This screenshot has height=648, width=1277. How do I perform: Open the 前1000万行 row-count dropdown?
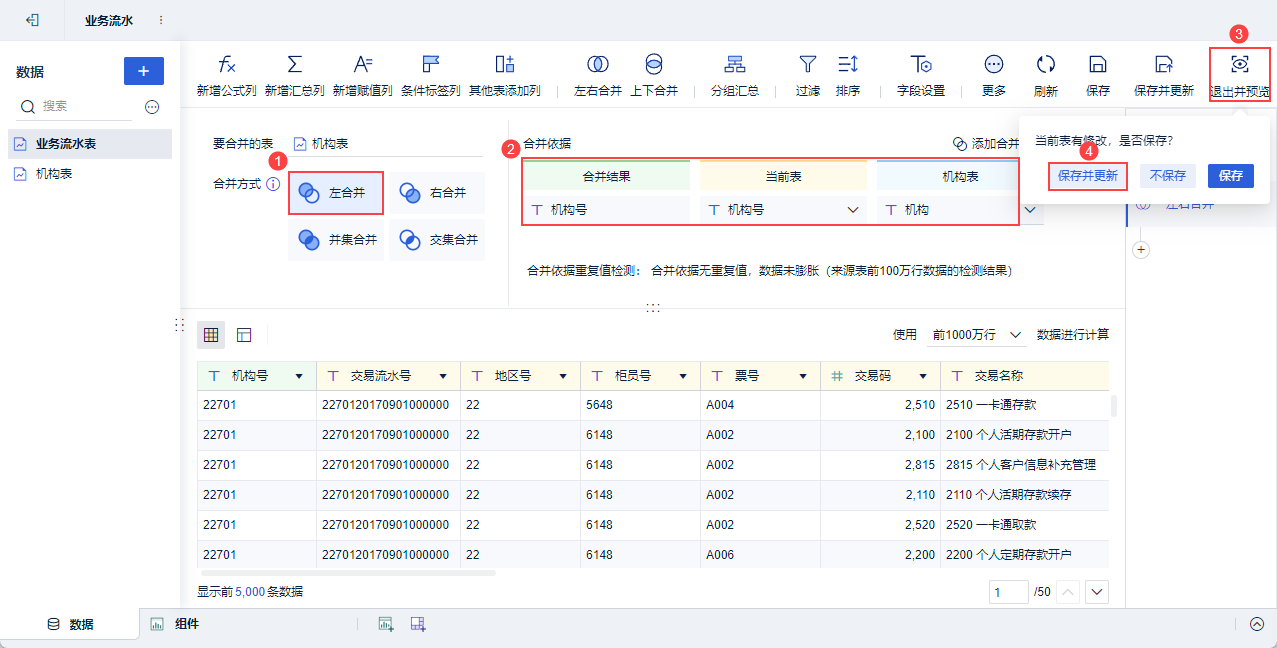(978, 335)
